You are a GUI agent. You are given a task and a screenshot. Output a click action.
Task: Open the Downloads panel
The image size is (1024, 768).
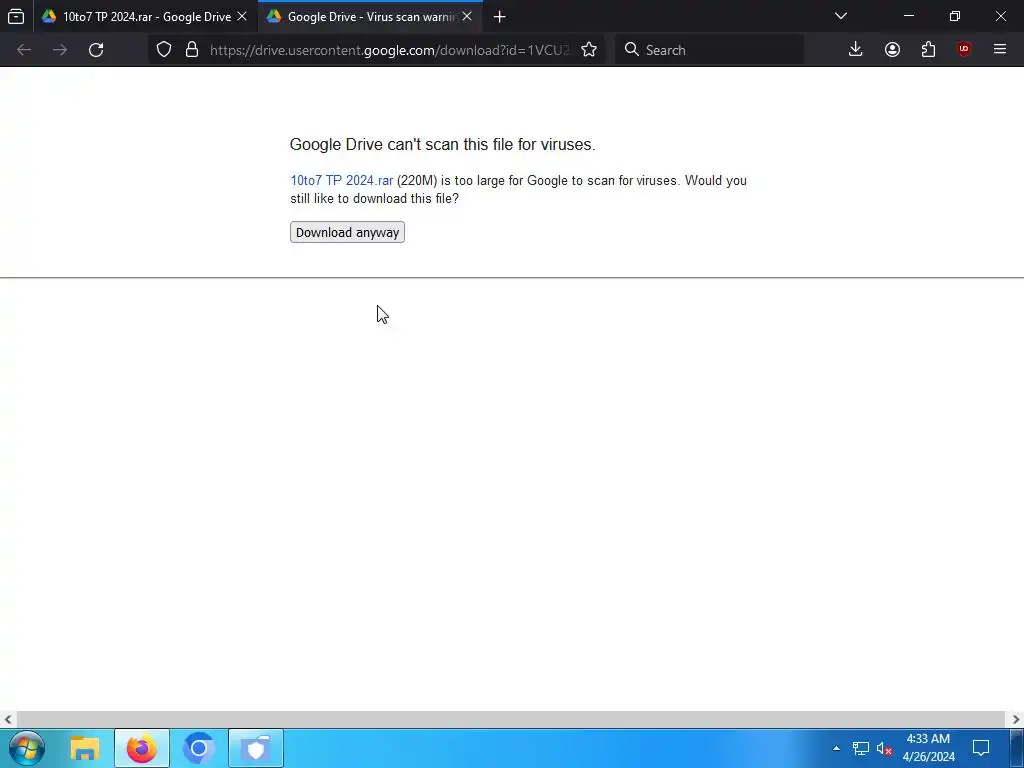pos(856,50)
